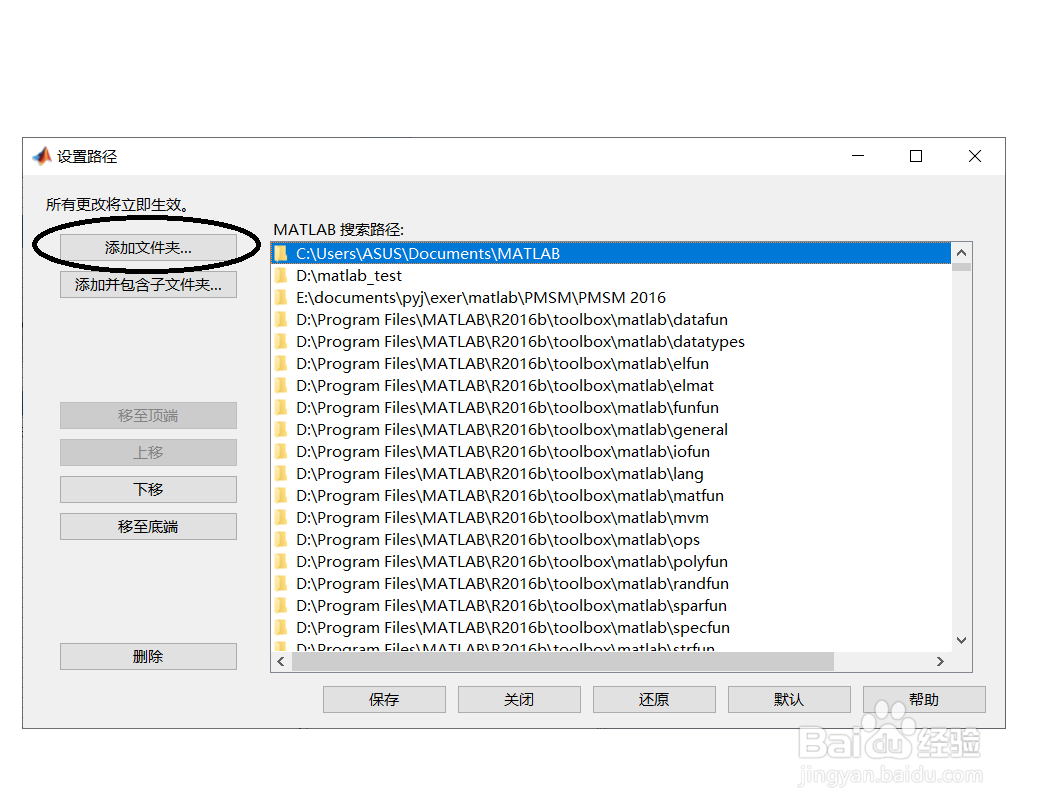Select path D:\matlab_test
The height and width of the screenshot is (811, 1041).
pyautogui.click(x=611, y=275)
